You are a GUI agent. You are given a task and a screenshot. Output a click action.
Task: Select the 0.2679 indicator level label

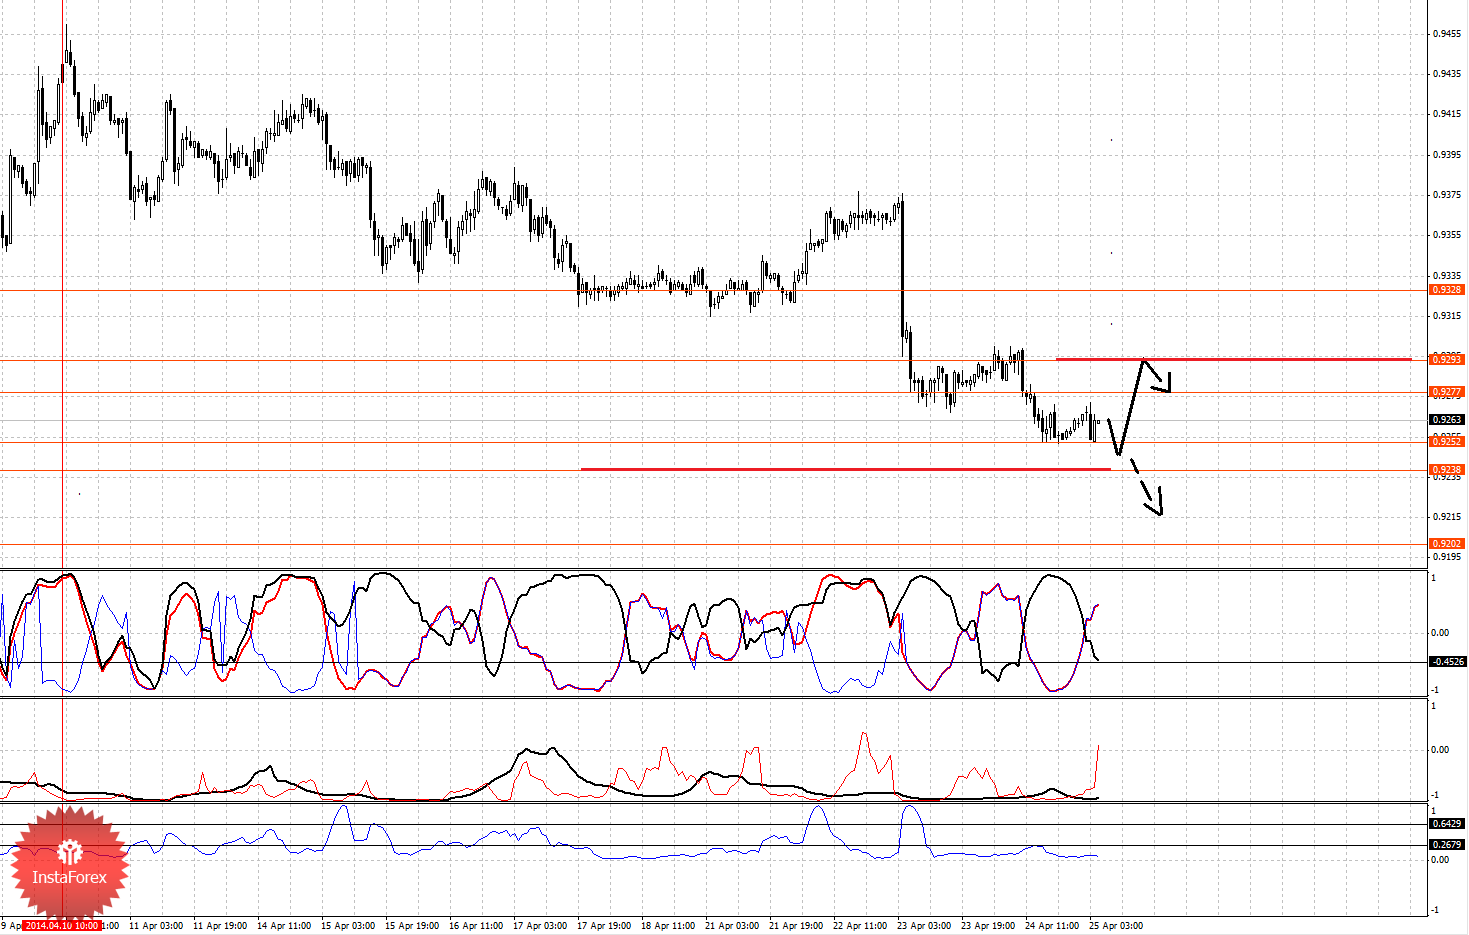(1447, 845)
